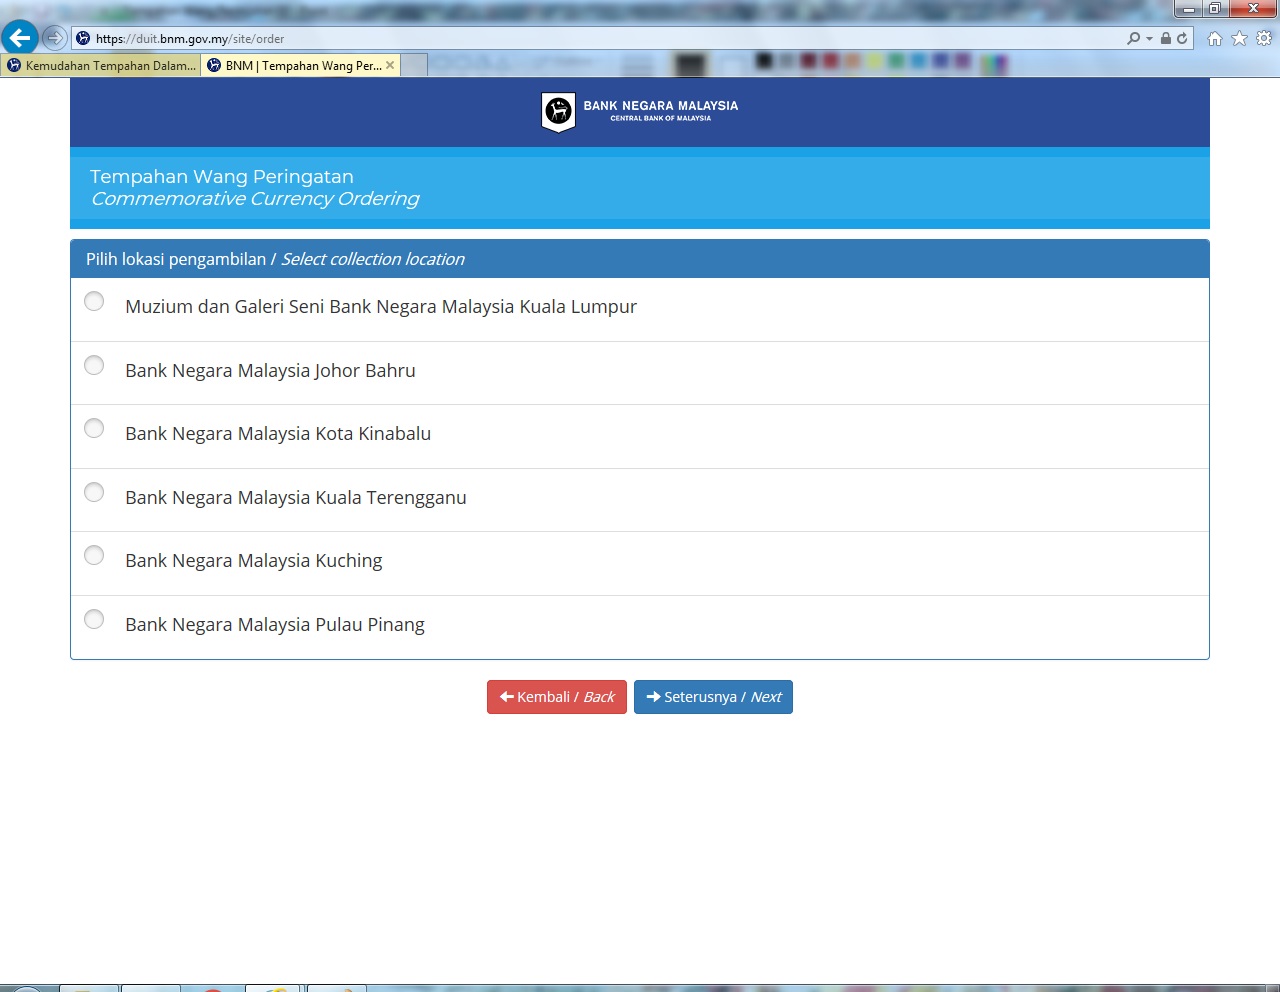Minimize the browser window
Image resolution: width=1280 pixels, height=992 pixels.
(x=1188, y=9)
